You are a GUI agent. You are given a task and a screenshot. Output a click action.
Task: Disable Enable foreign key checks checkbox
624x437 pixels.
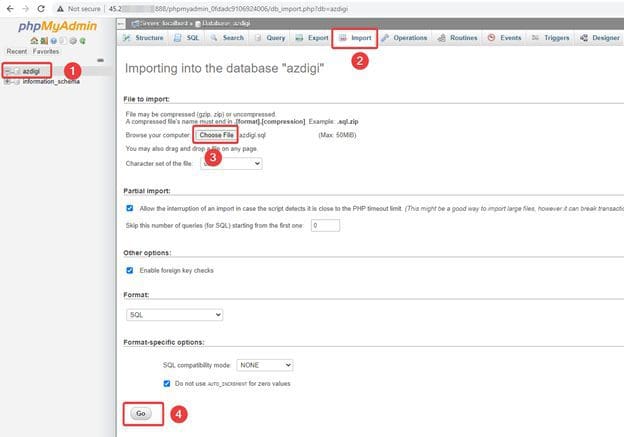coord(130,270)
